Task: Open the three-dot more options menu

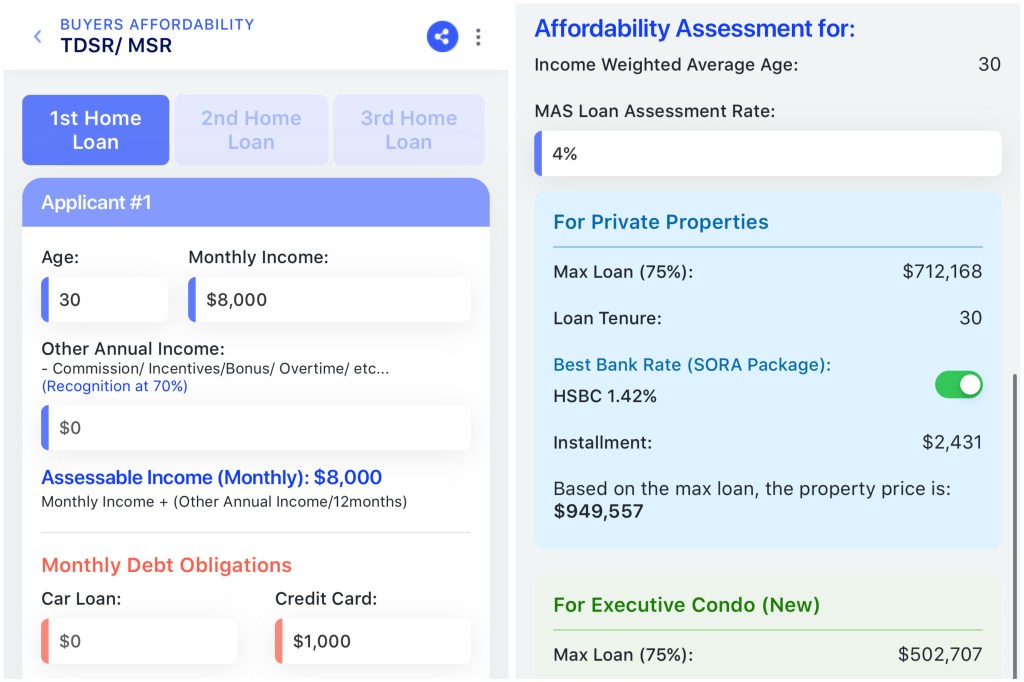Action: click(478, 37)
